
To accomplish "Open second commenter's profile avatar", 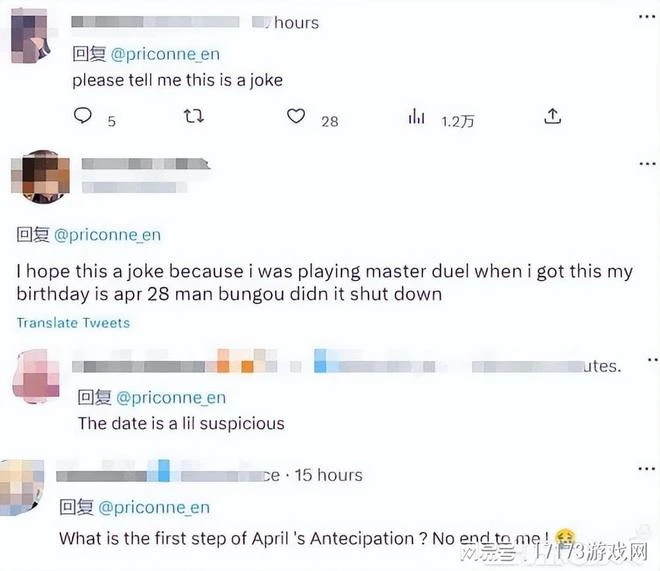I will pos(40,177).
